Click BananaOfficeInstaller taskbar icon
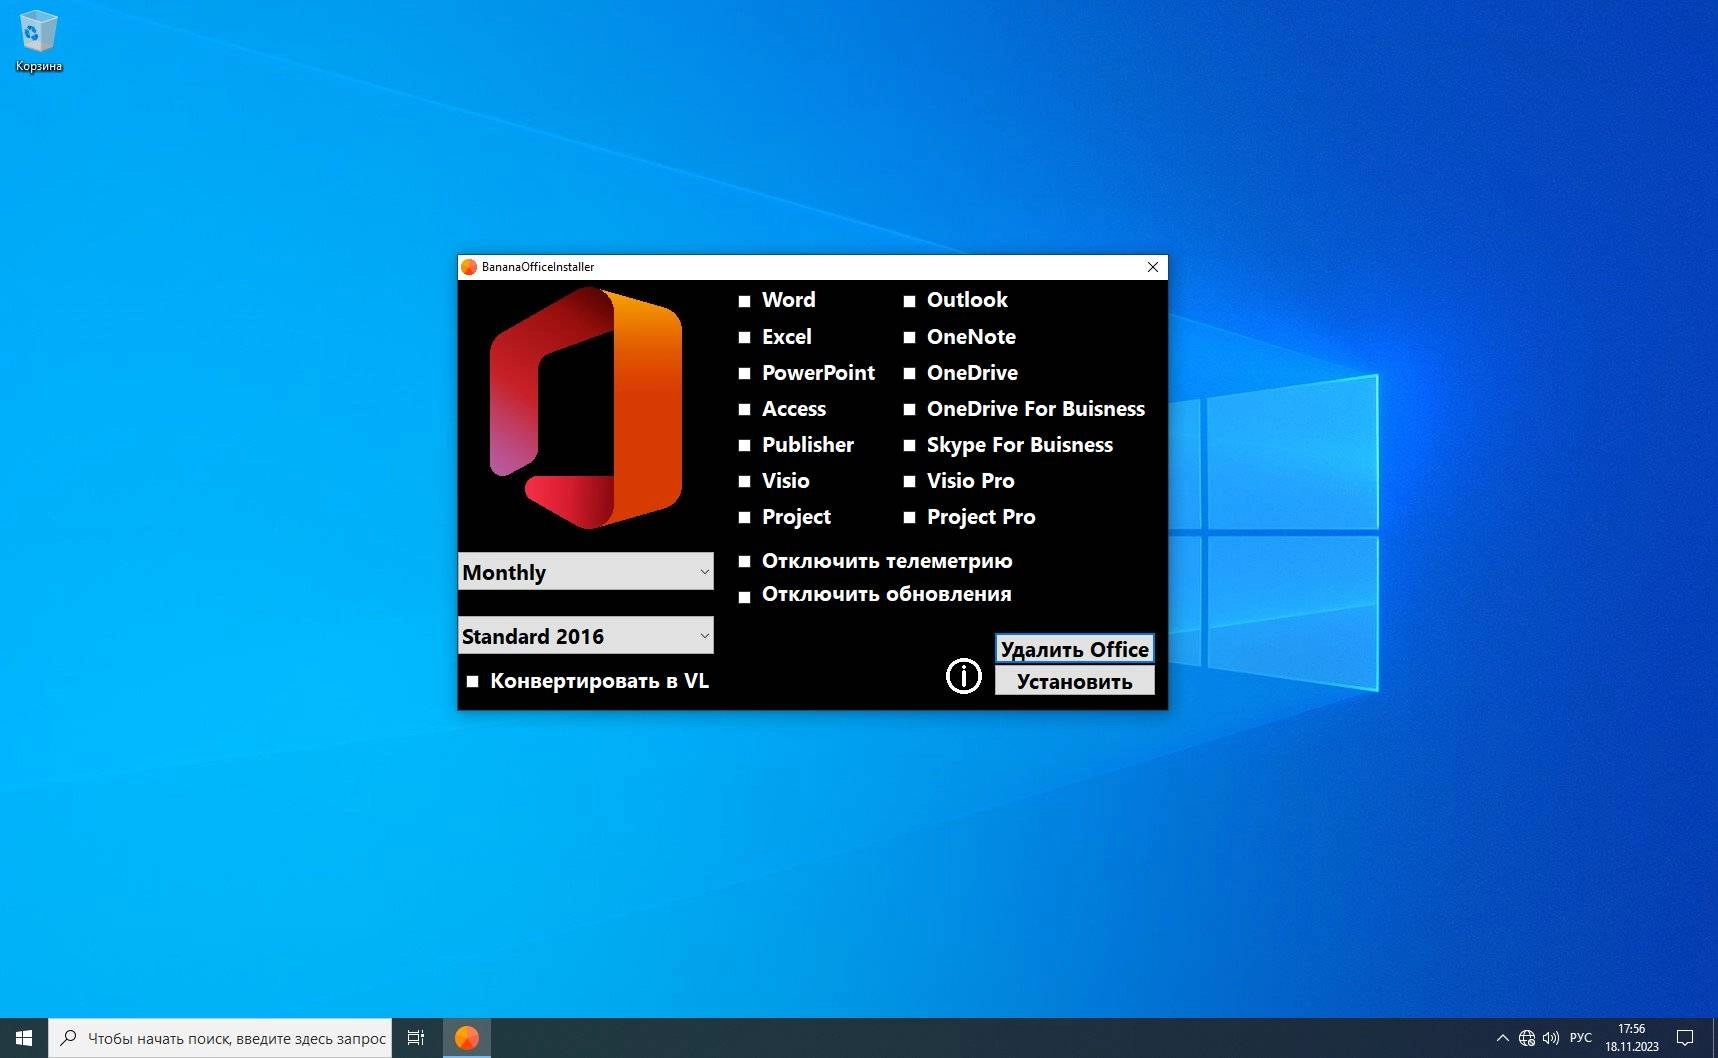Image resolution: width=1718 pixels, height=1058 pixels. pyautogui.click(x=467, y=1038)
